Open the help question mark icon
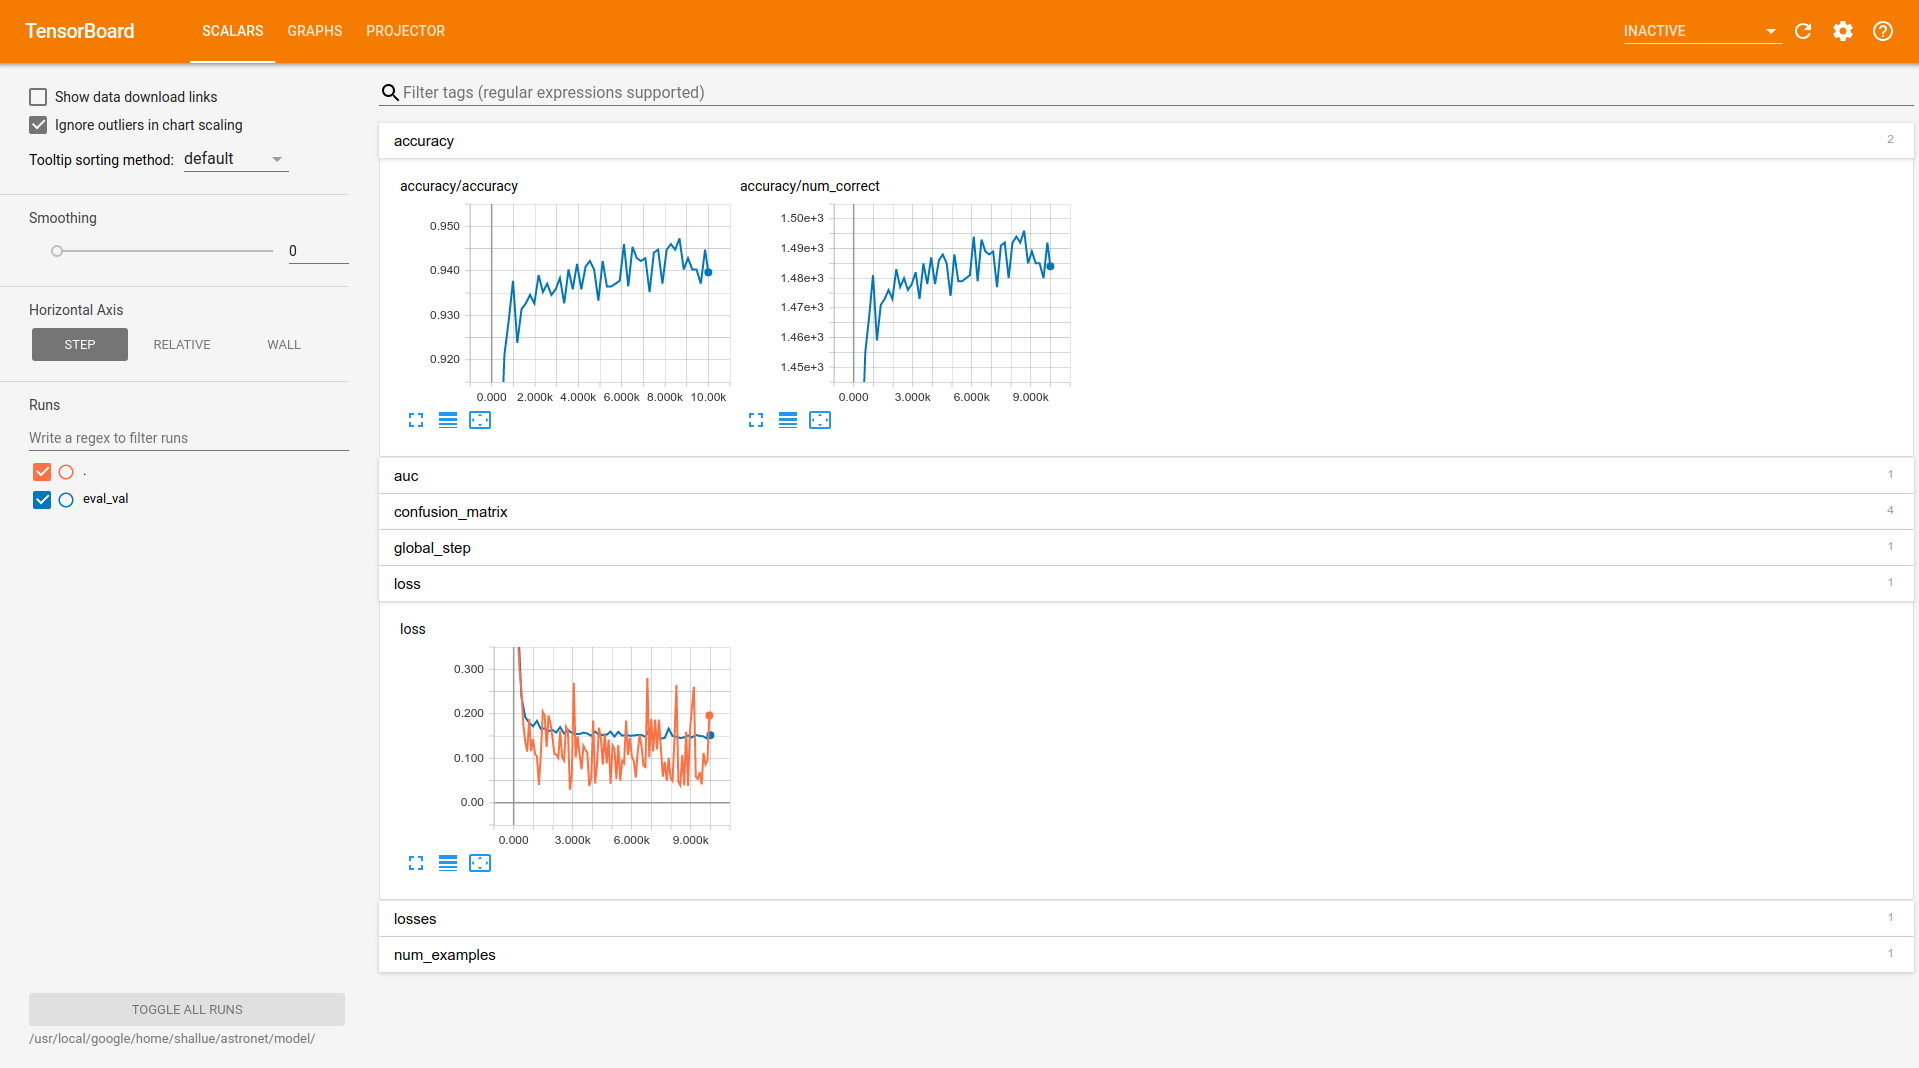 click(1882, 31)
